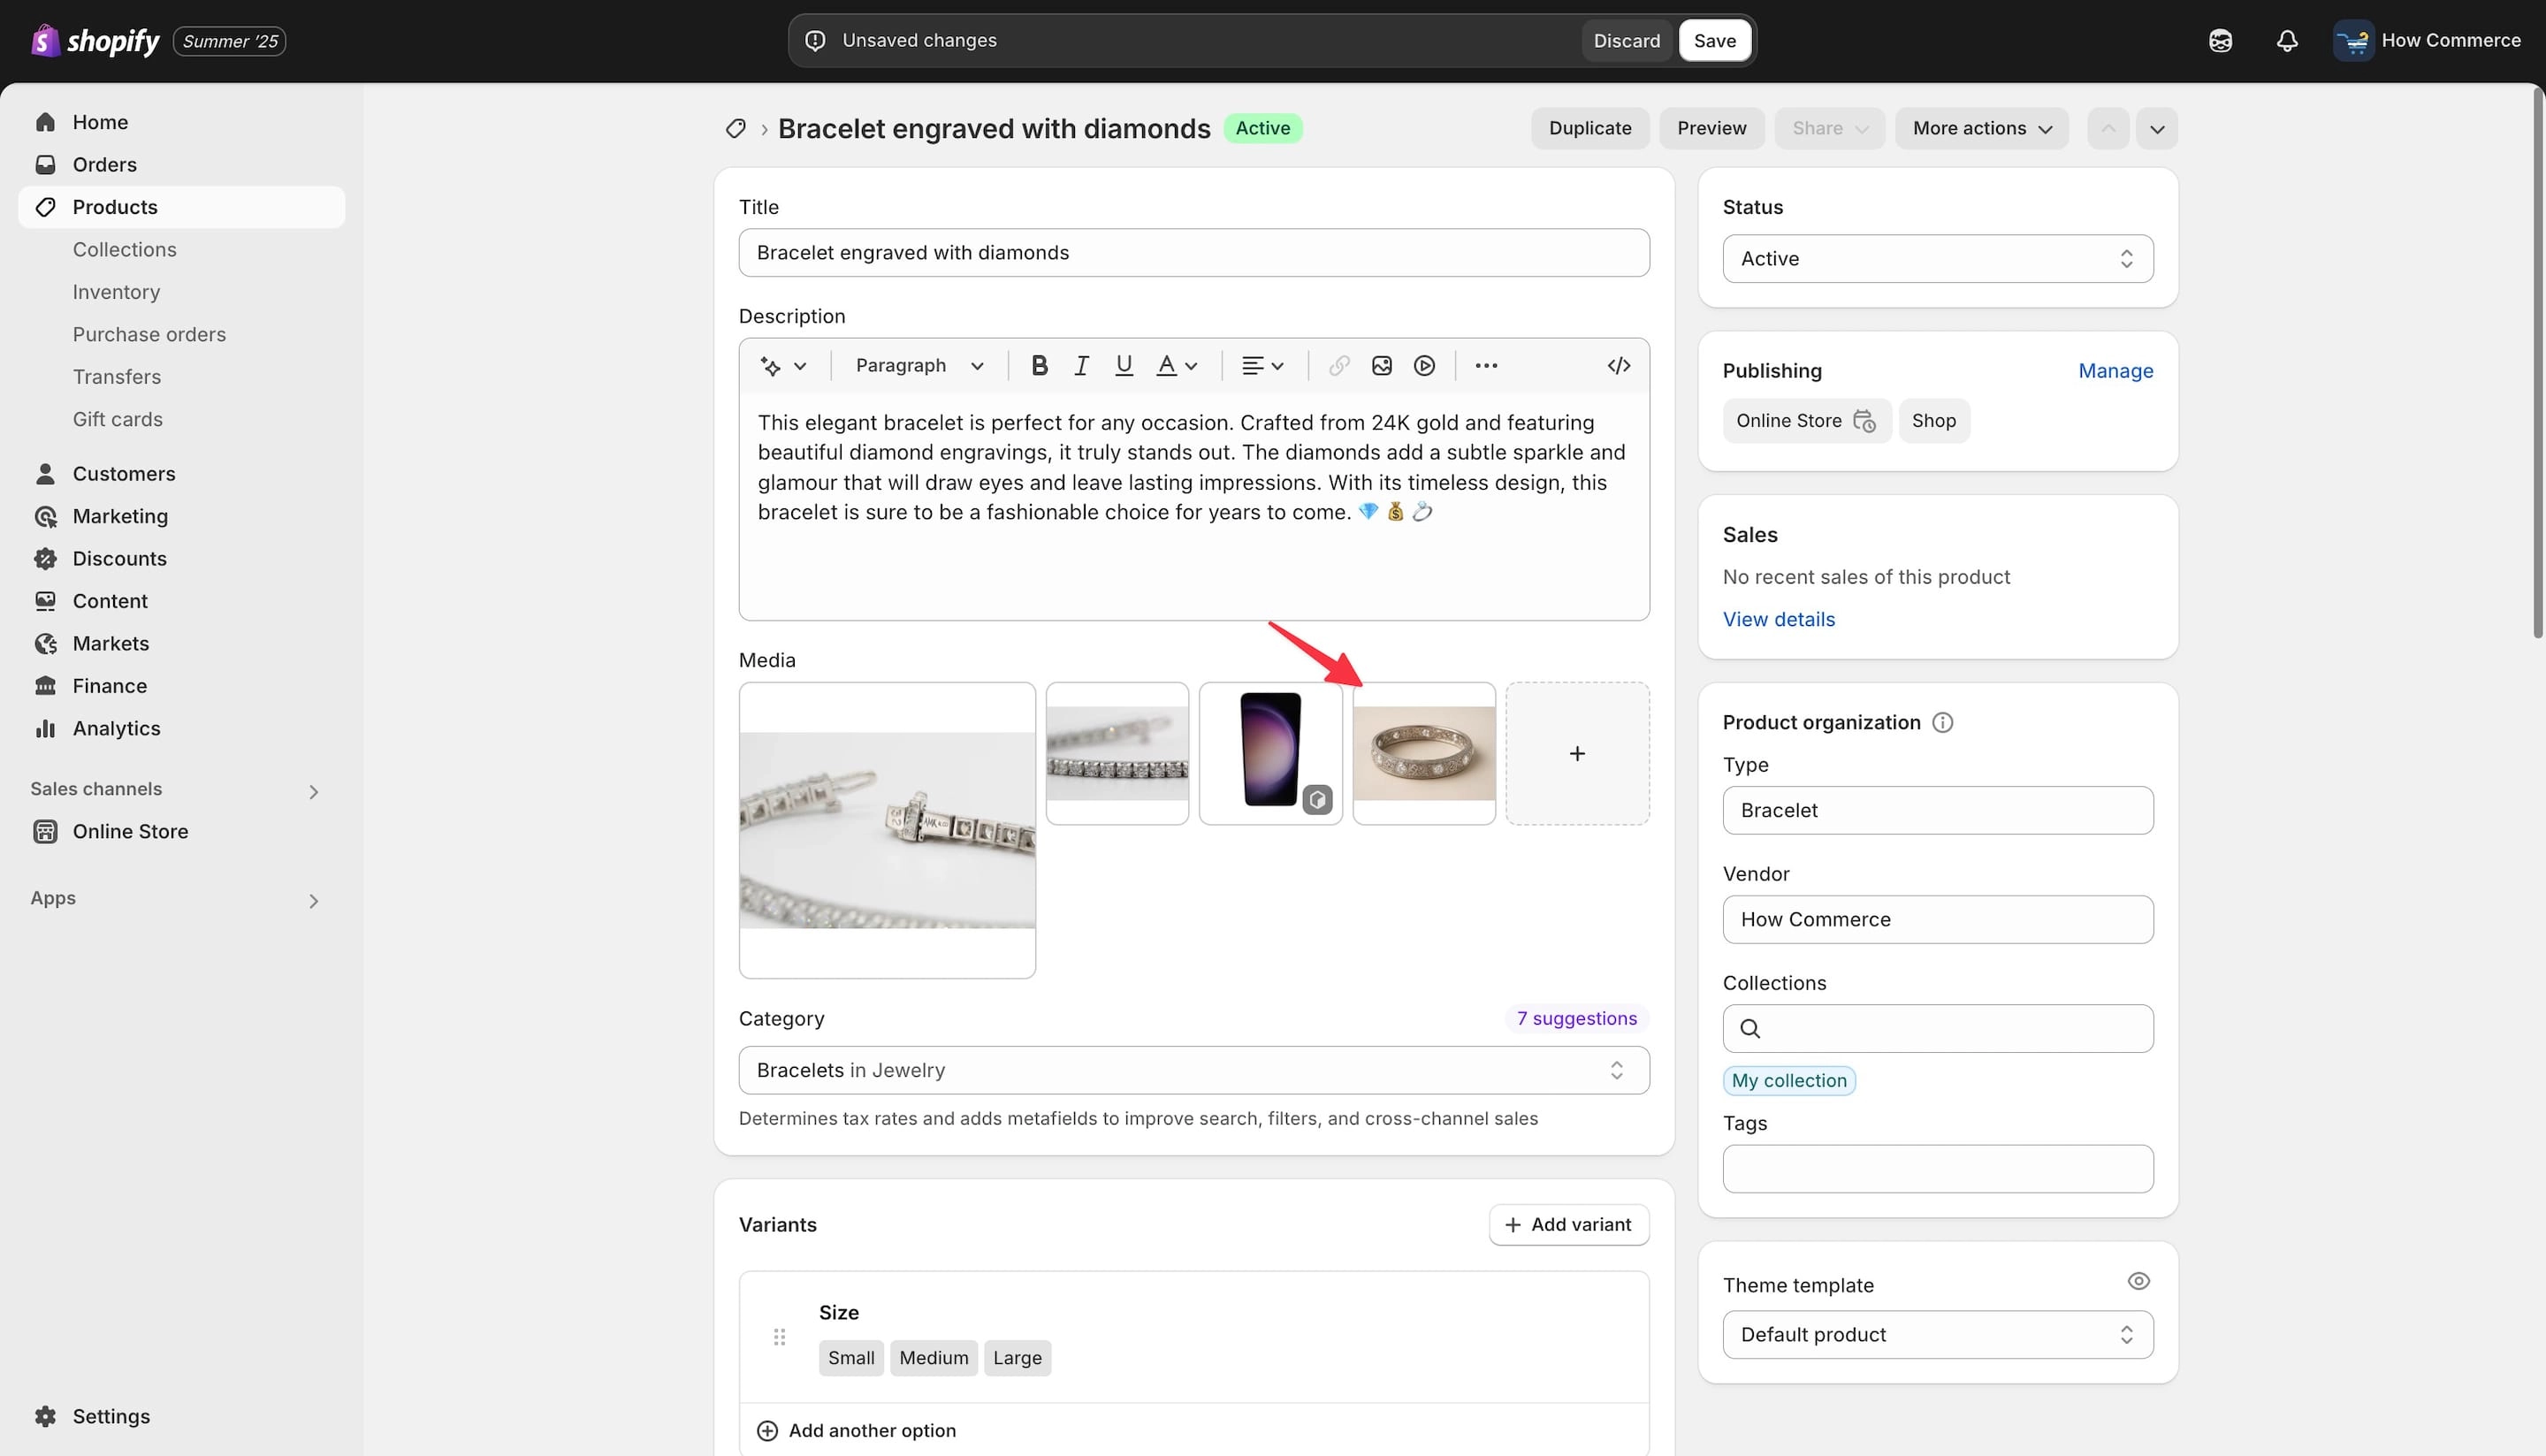
Task: Open Marketing in the sidebar
Action: tap(181, 516)
